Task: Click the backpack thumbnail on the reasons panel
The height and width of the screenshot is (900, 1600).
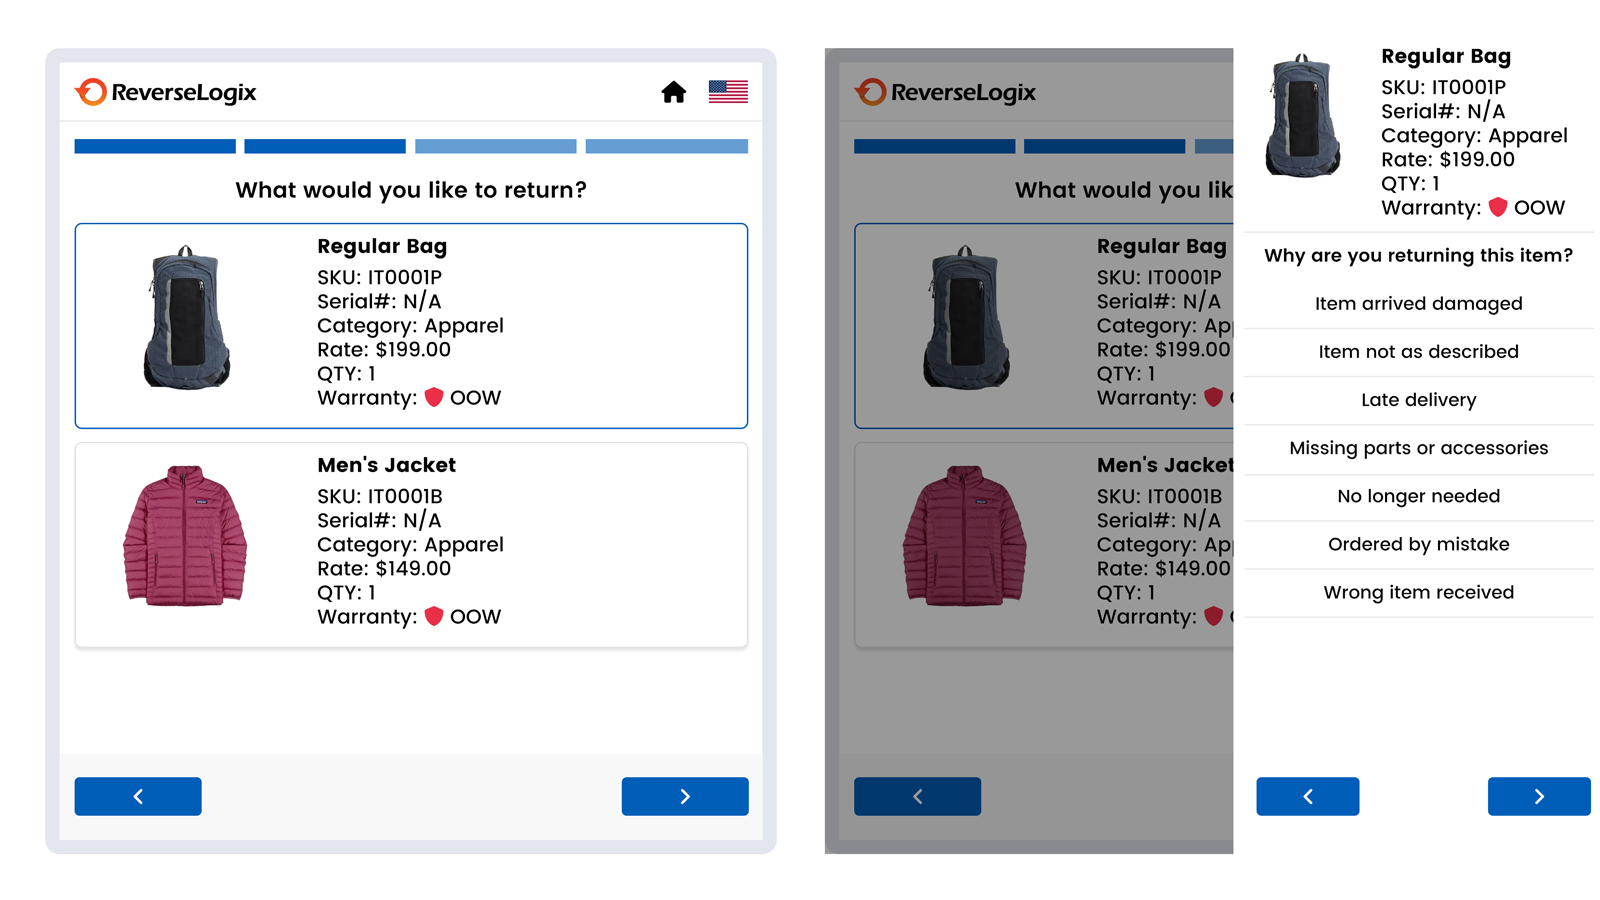Action: (x=1303, y=118)
